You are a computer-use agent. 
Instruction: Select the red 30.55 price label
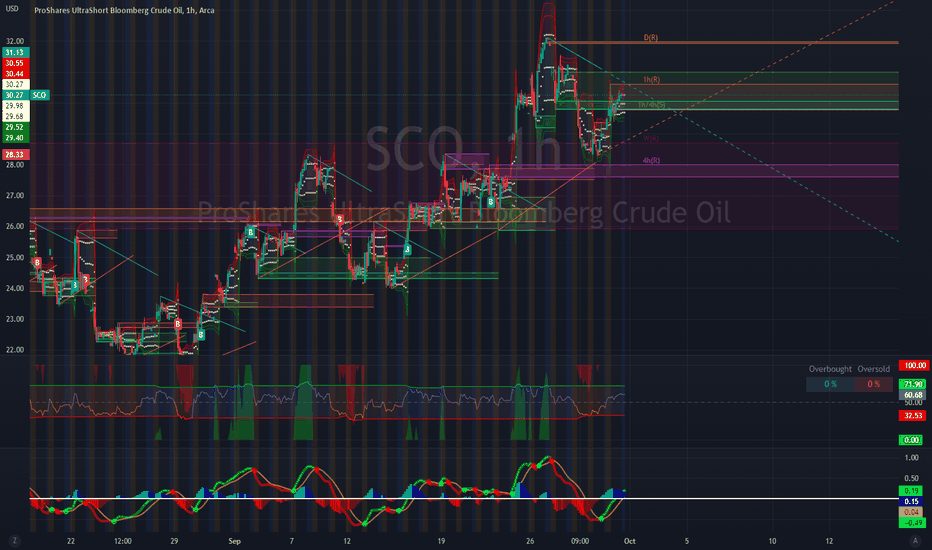pos(15,63)
